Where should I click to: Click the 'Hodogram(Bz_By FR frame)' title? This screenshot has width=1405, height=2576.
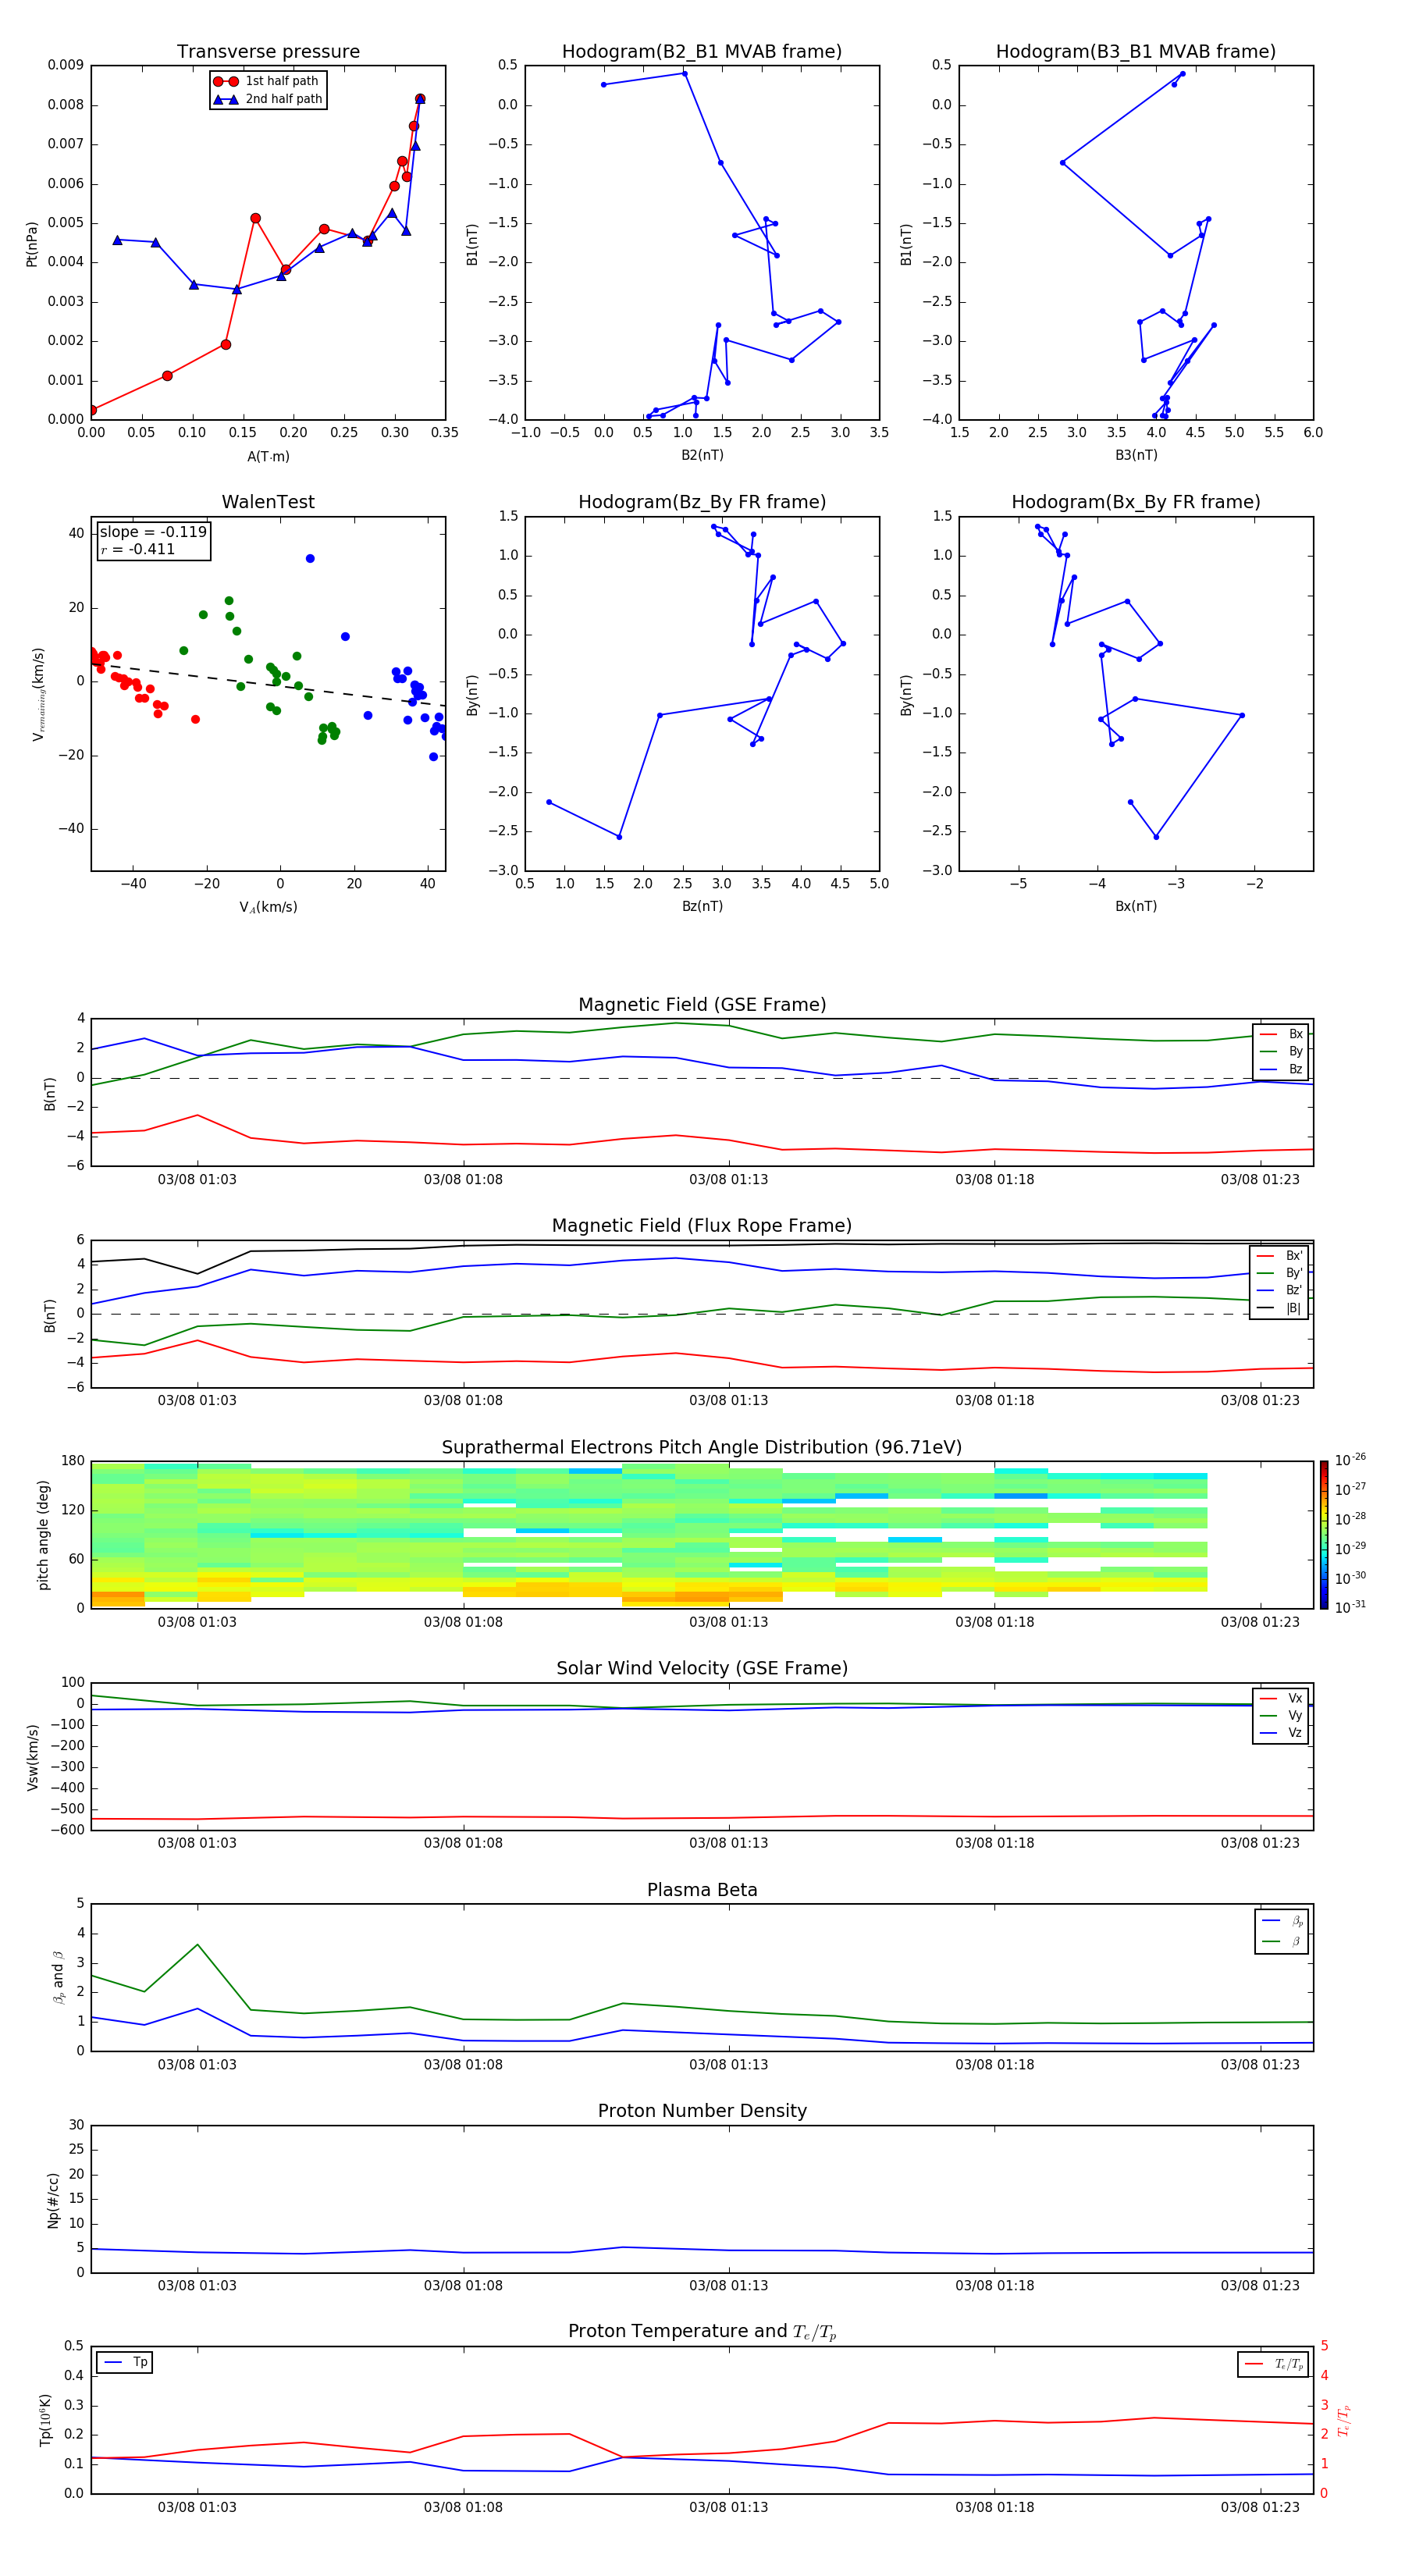click(702, 502)
